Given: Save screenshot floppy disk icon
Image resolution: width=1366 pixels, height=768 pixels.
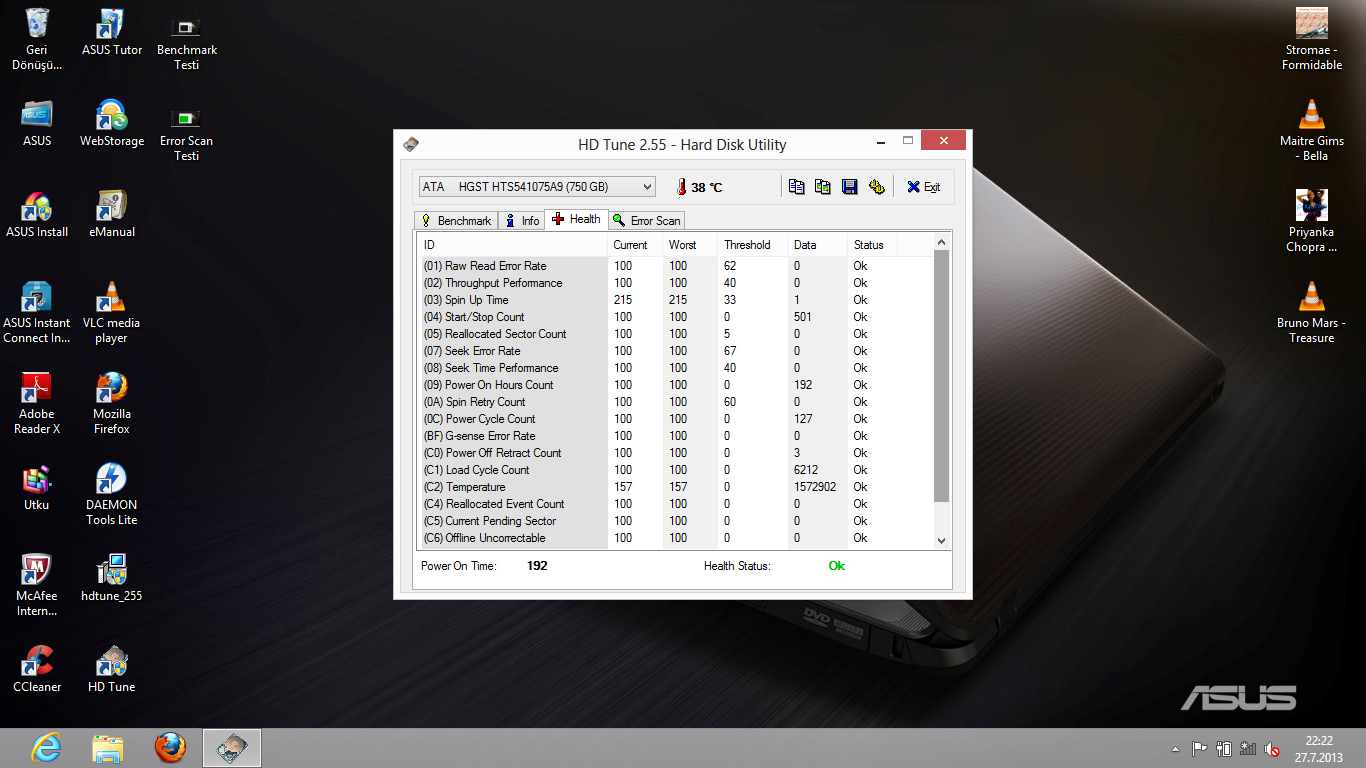Looking at the screenshot, I should 849,187.
